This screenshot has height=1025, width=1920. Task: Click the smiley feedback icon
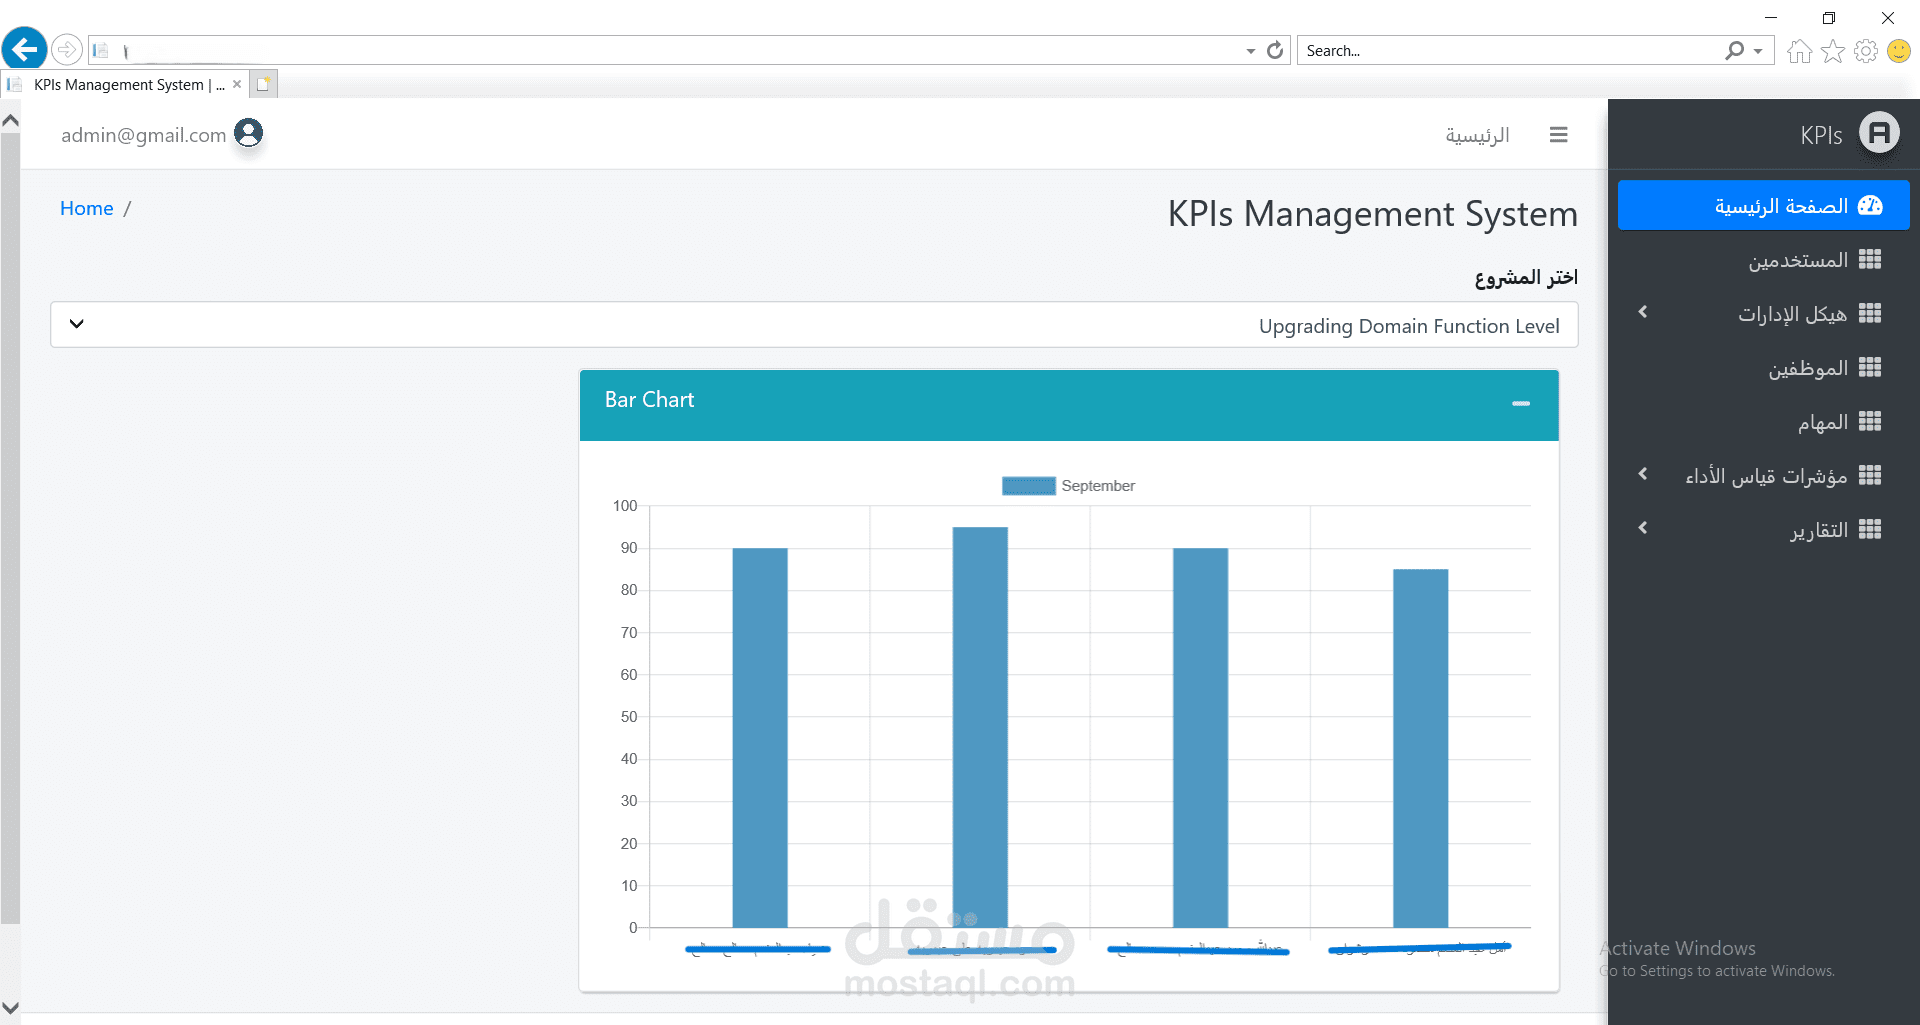tap(1898, 51)
